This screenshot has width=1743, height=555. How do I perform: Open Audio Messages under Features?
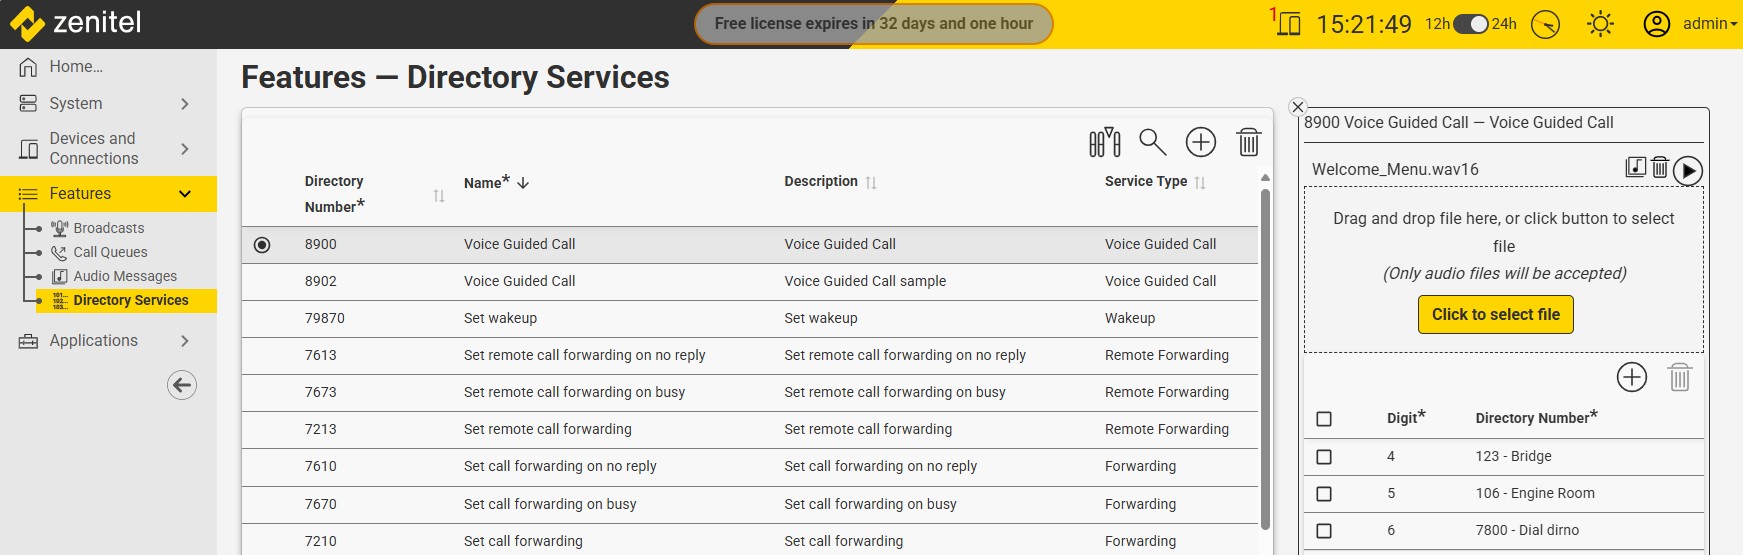[x=125, y=276]
